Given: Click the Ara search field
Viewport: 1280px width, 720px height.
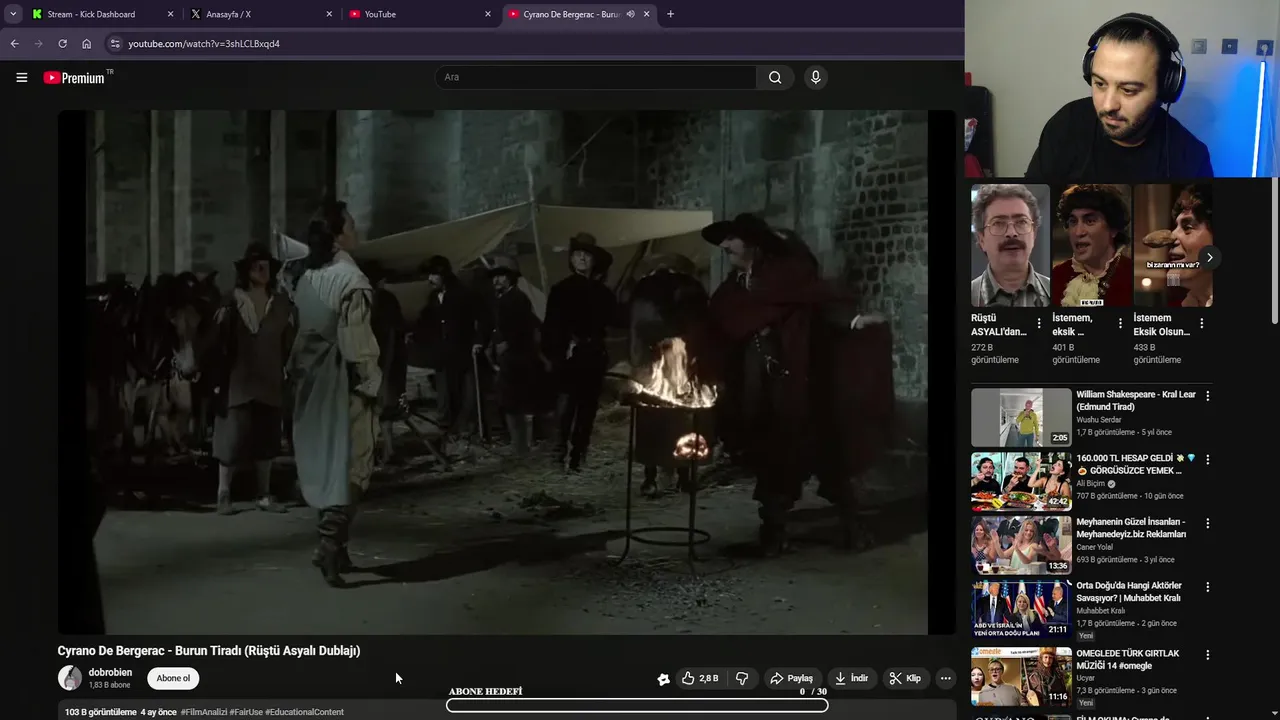Looking at the screenshot, I should tap(596, 77).
